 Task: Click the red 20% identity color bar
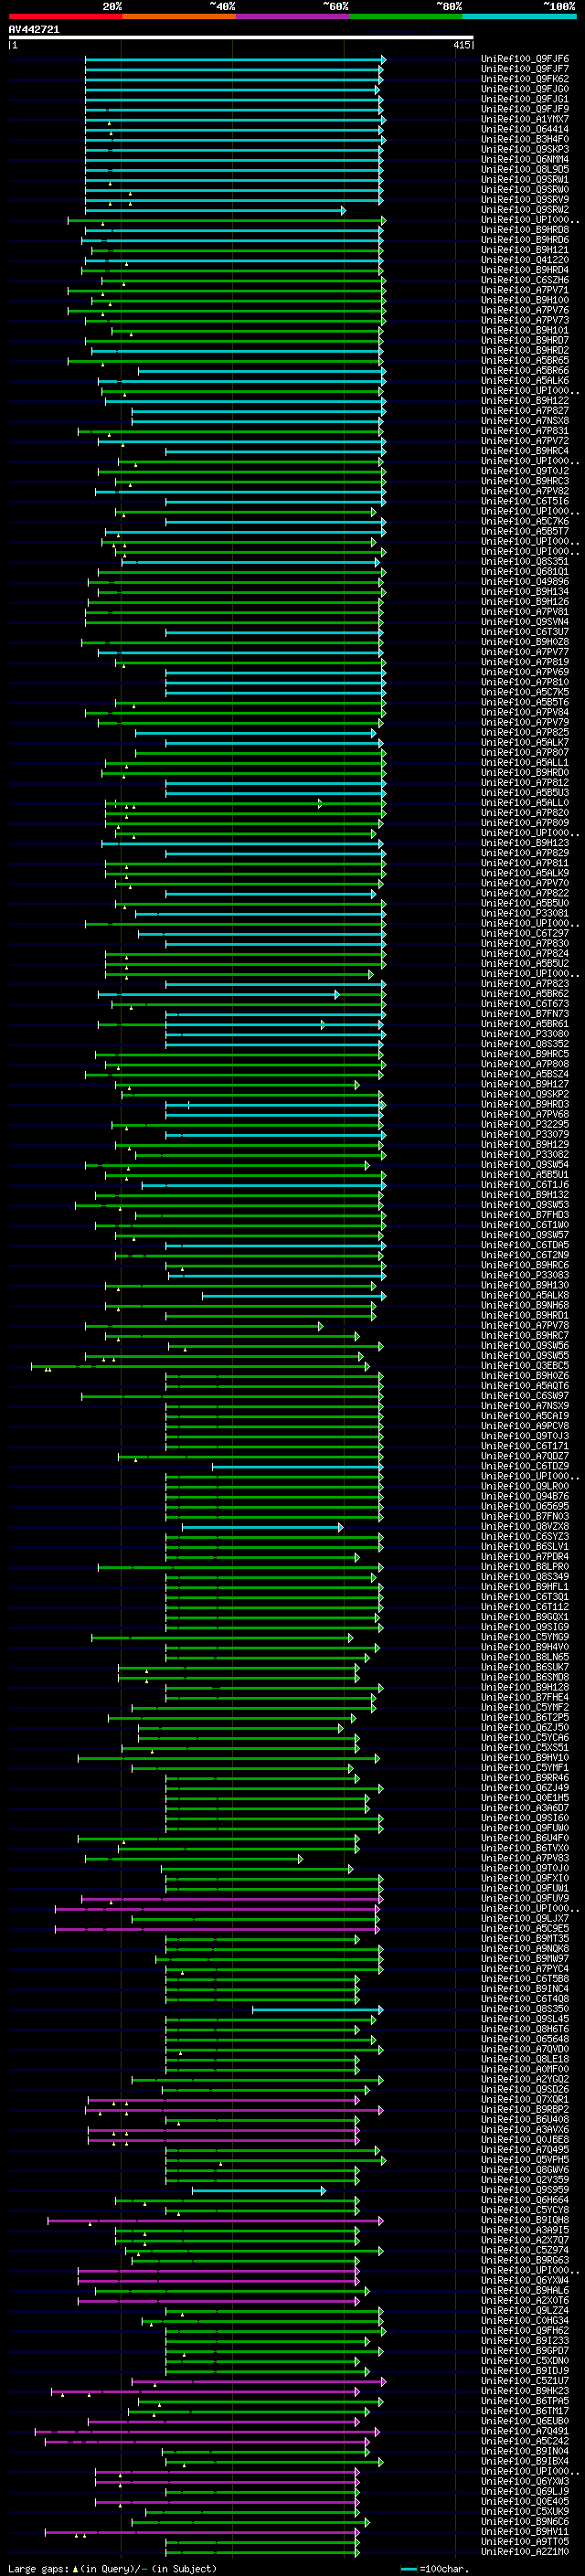pyautogui.click(x=65, y=16)
